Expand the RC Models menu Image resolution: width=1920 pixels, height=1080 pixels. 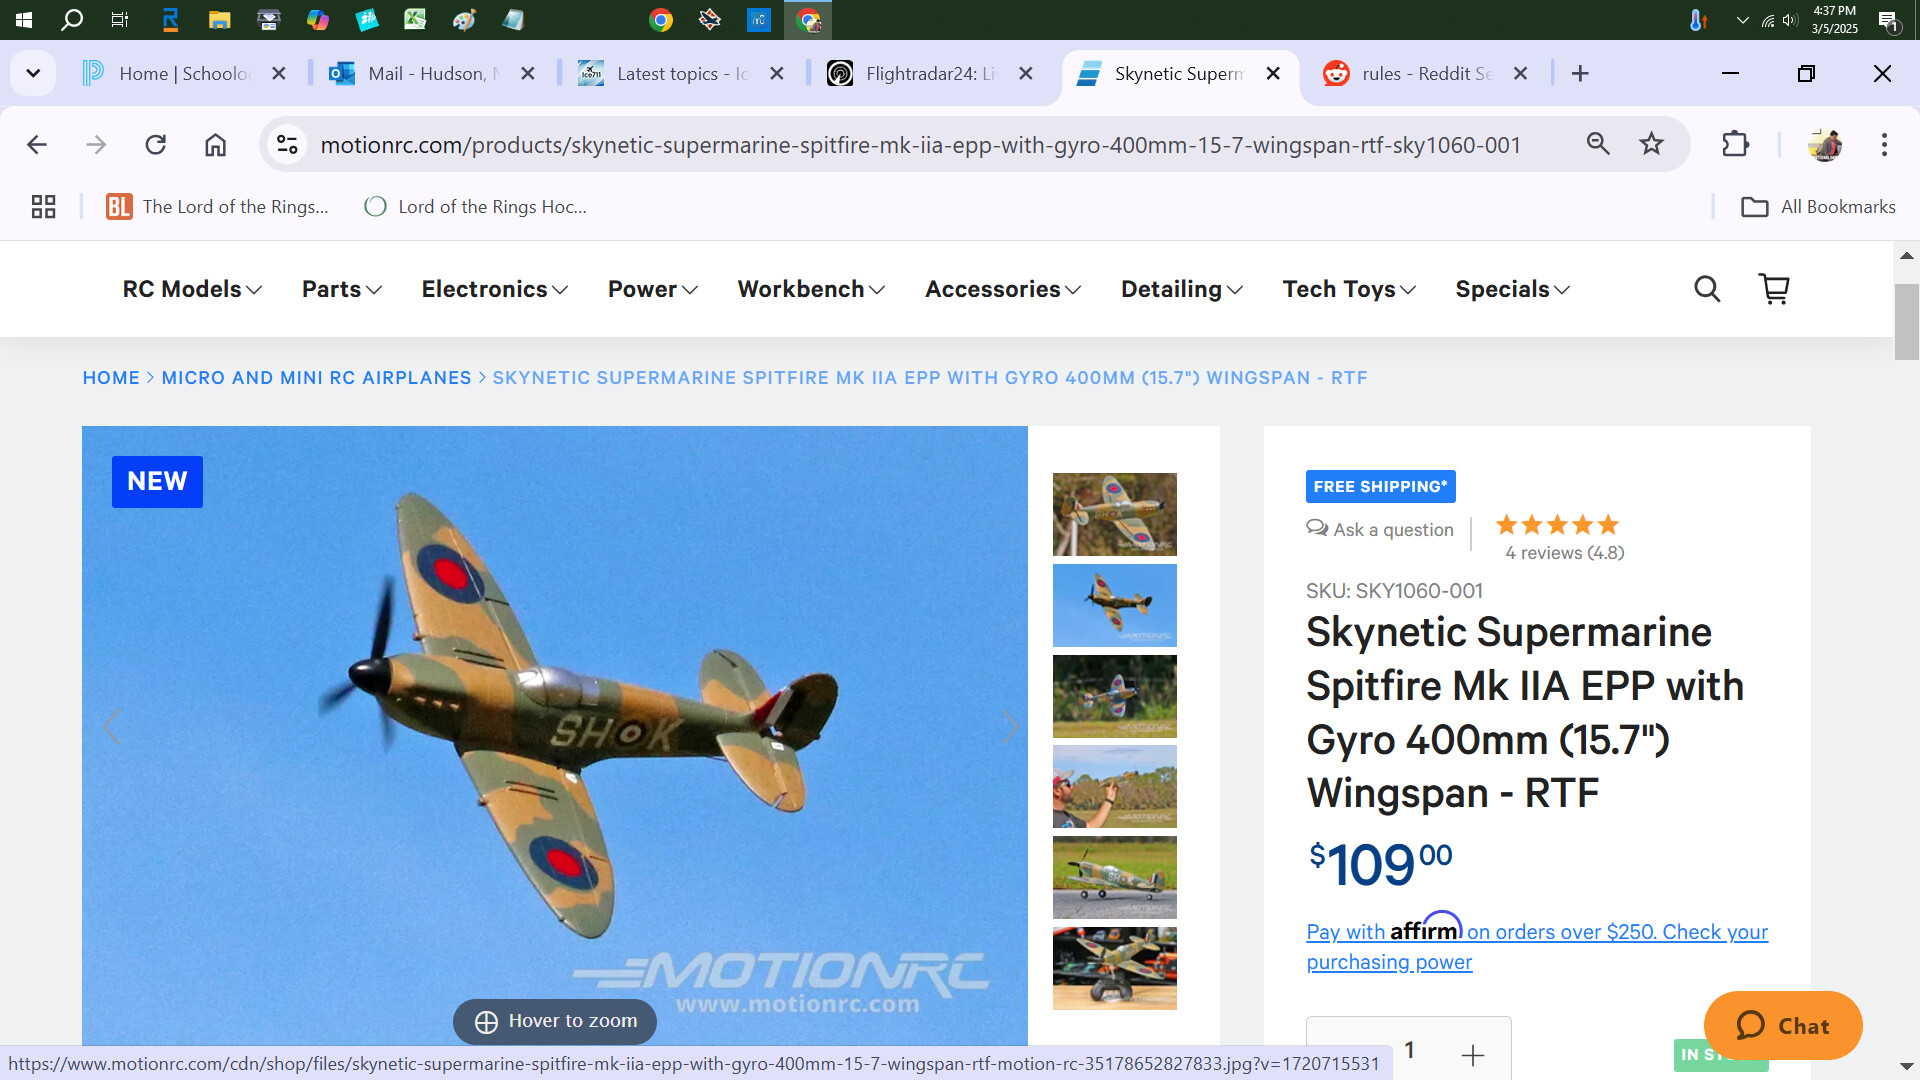[x=192, y=289]
